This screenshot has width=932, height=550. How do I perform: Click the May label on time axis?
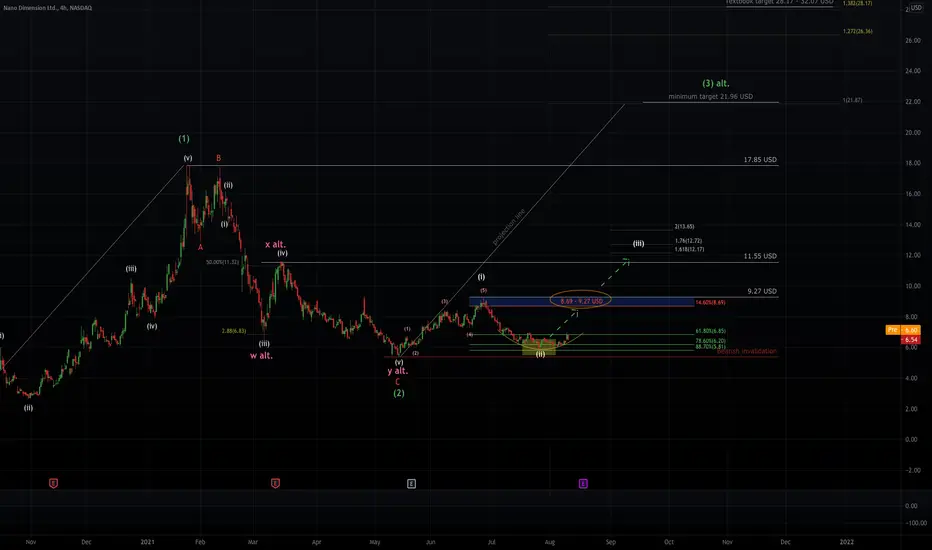point(374,542)
